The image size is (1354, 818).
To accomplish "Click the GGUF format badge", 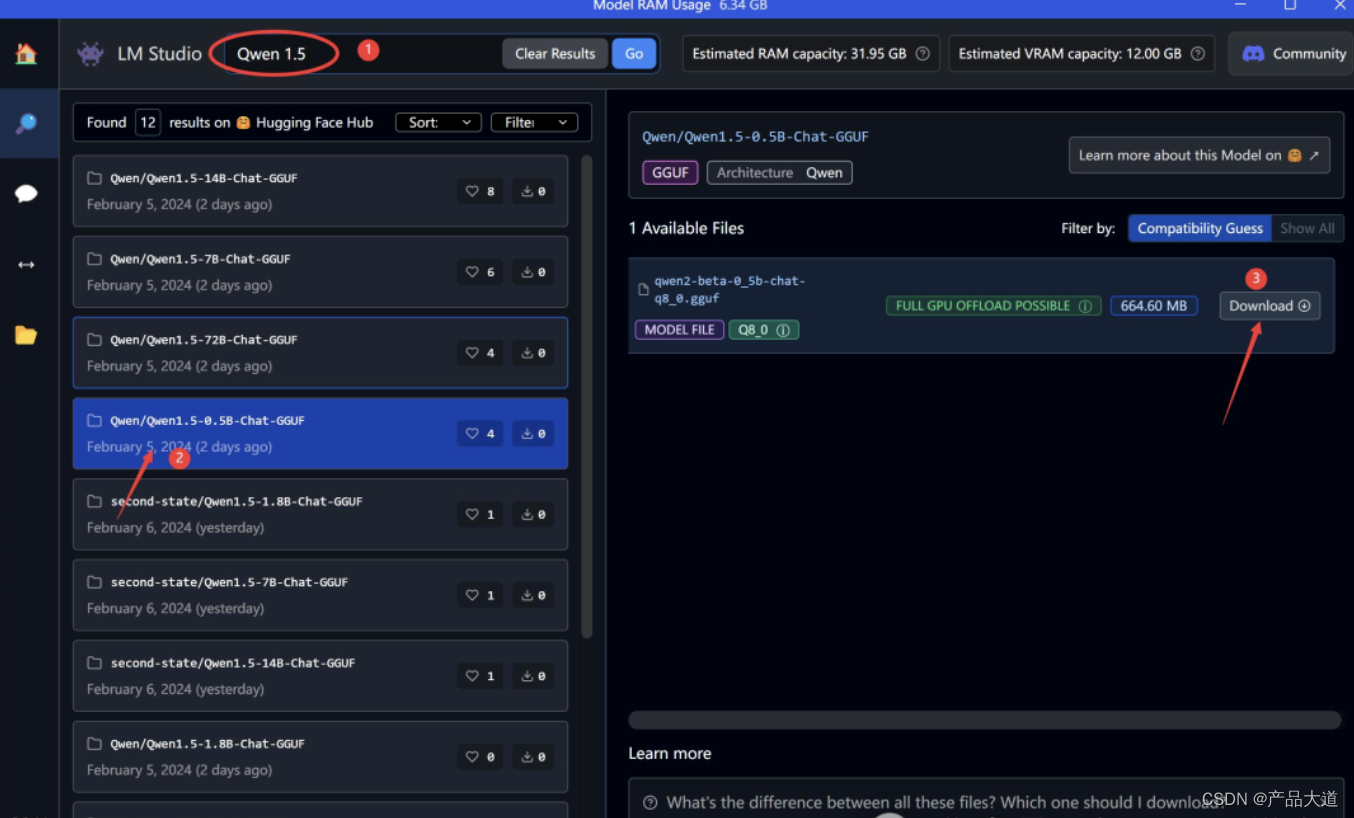I will click(670, 172).
